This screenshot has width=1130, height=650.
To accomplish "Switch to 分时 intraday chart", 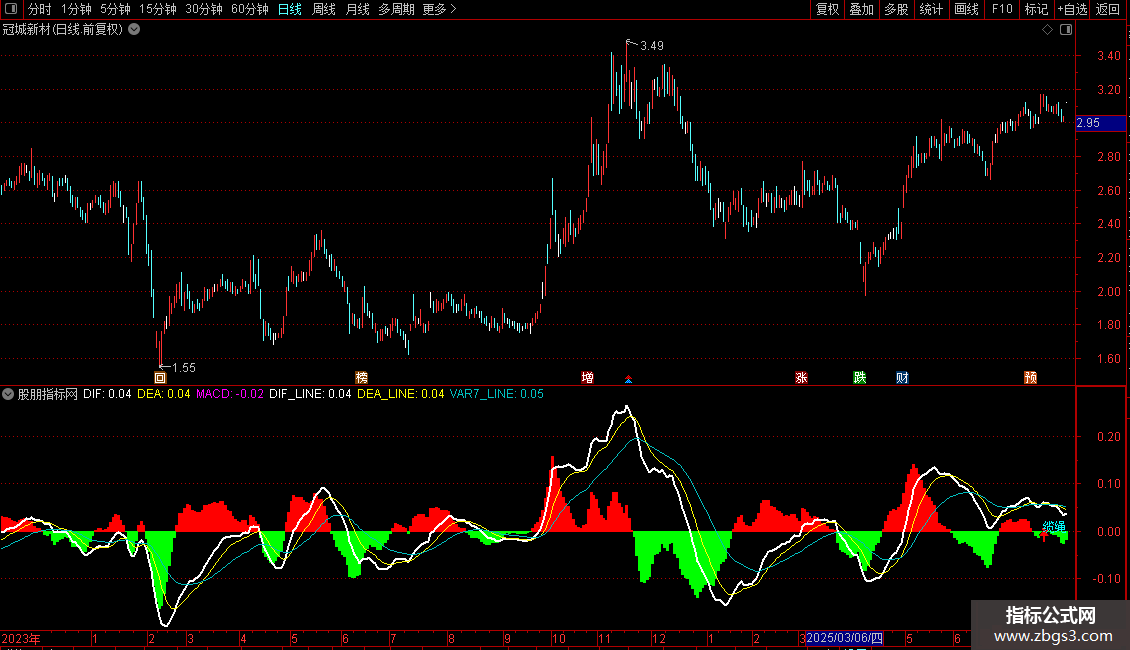I will pyautogui.click(x=40, y=9).
